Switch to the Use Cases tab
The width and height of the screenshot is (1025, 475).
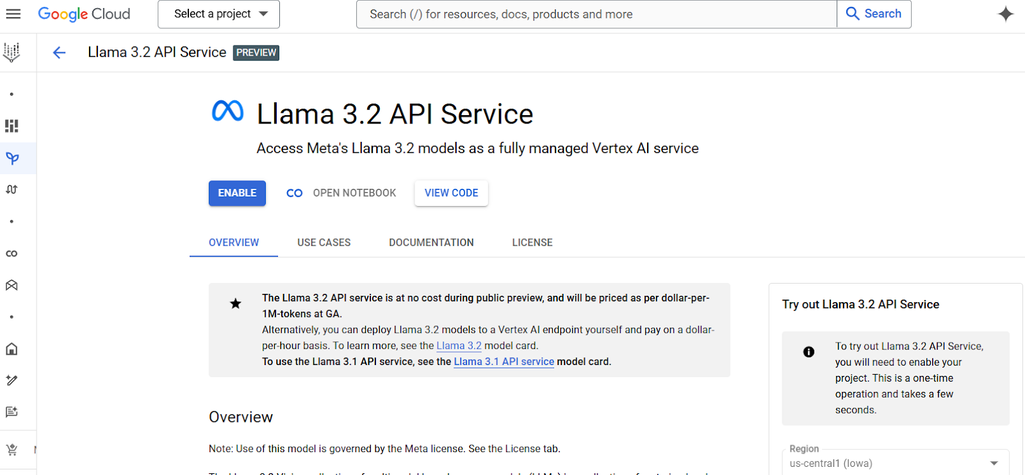point(324,242)
